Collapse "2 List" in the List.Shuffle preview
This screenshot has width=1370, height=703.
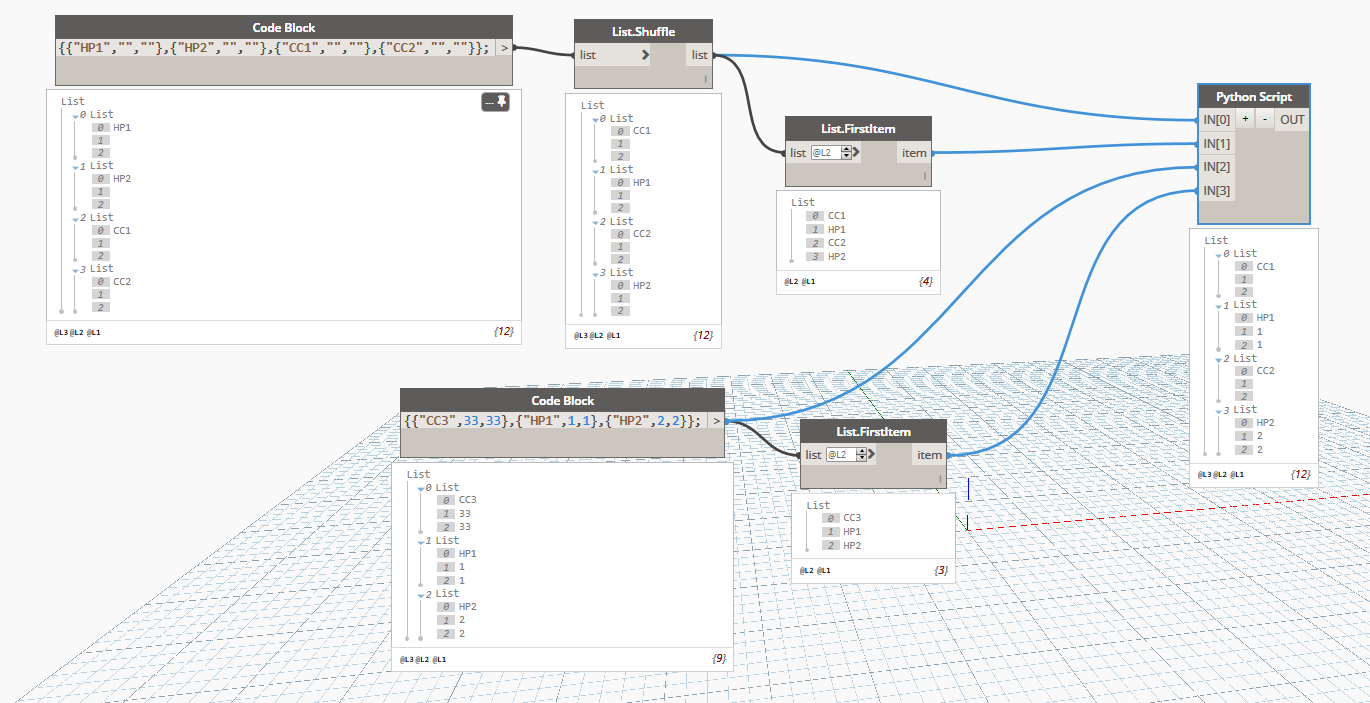click(593, 223)
